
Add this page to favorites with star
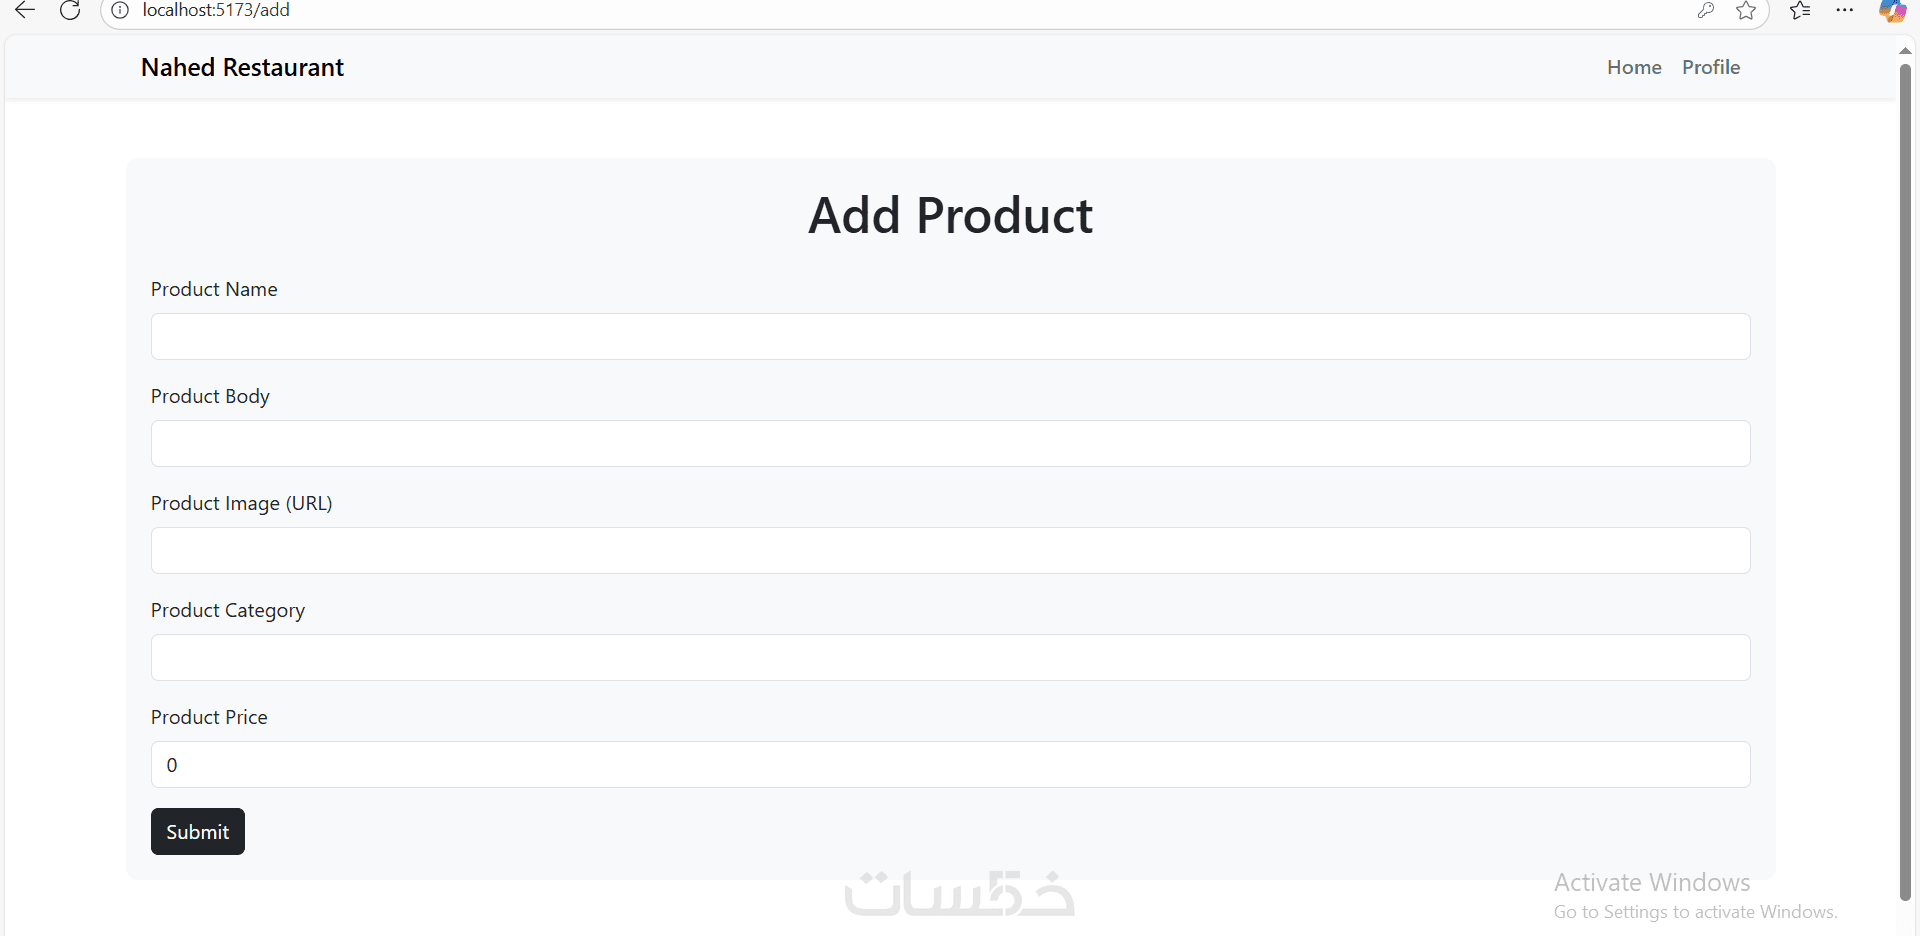coord(1746,10)
